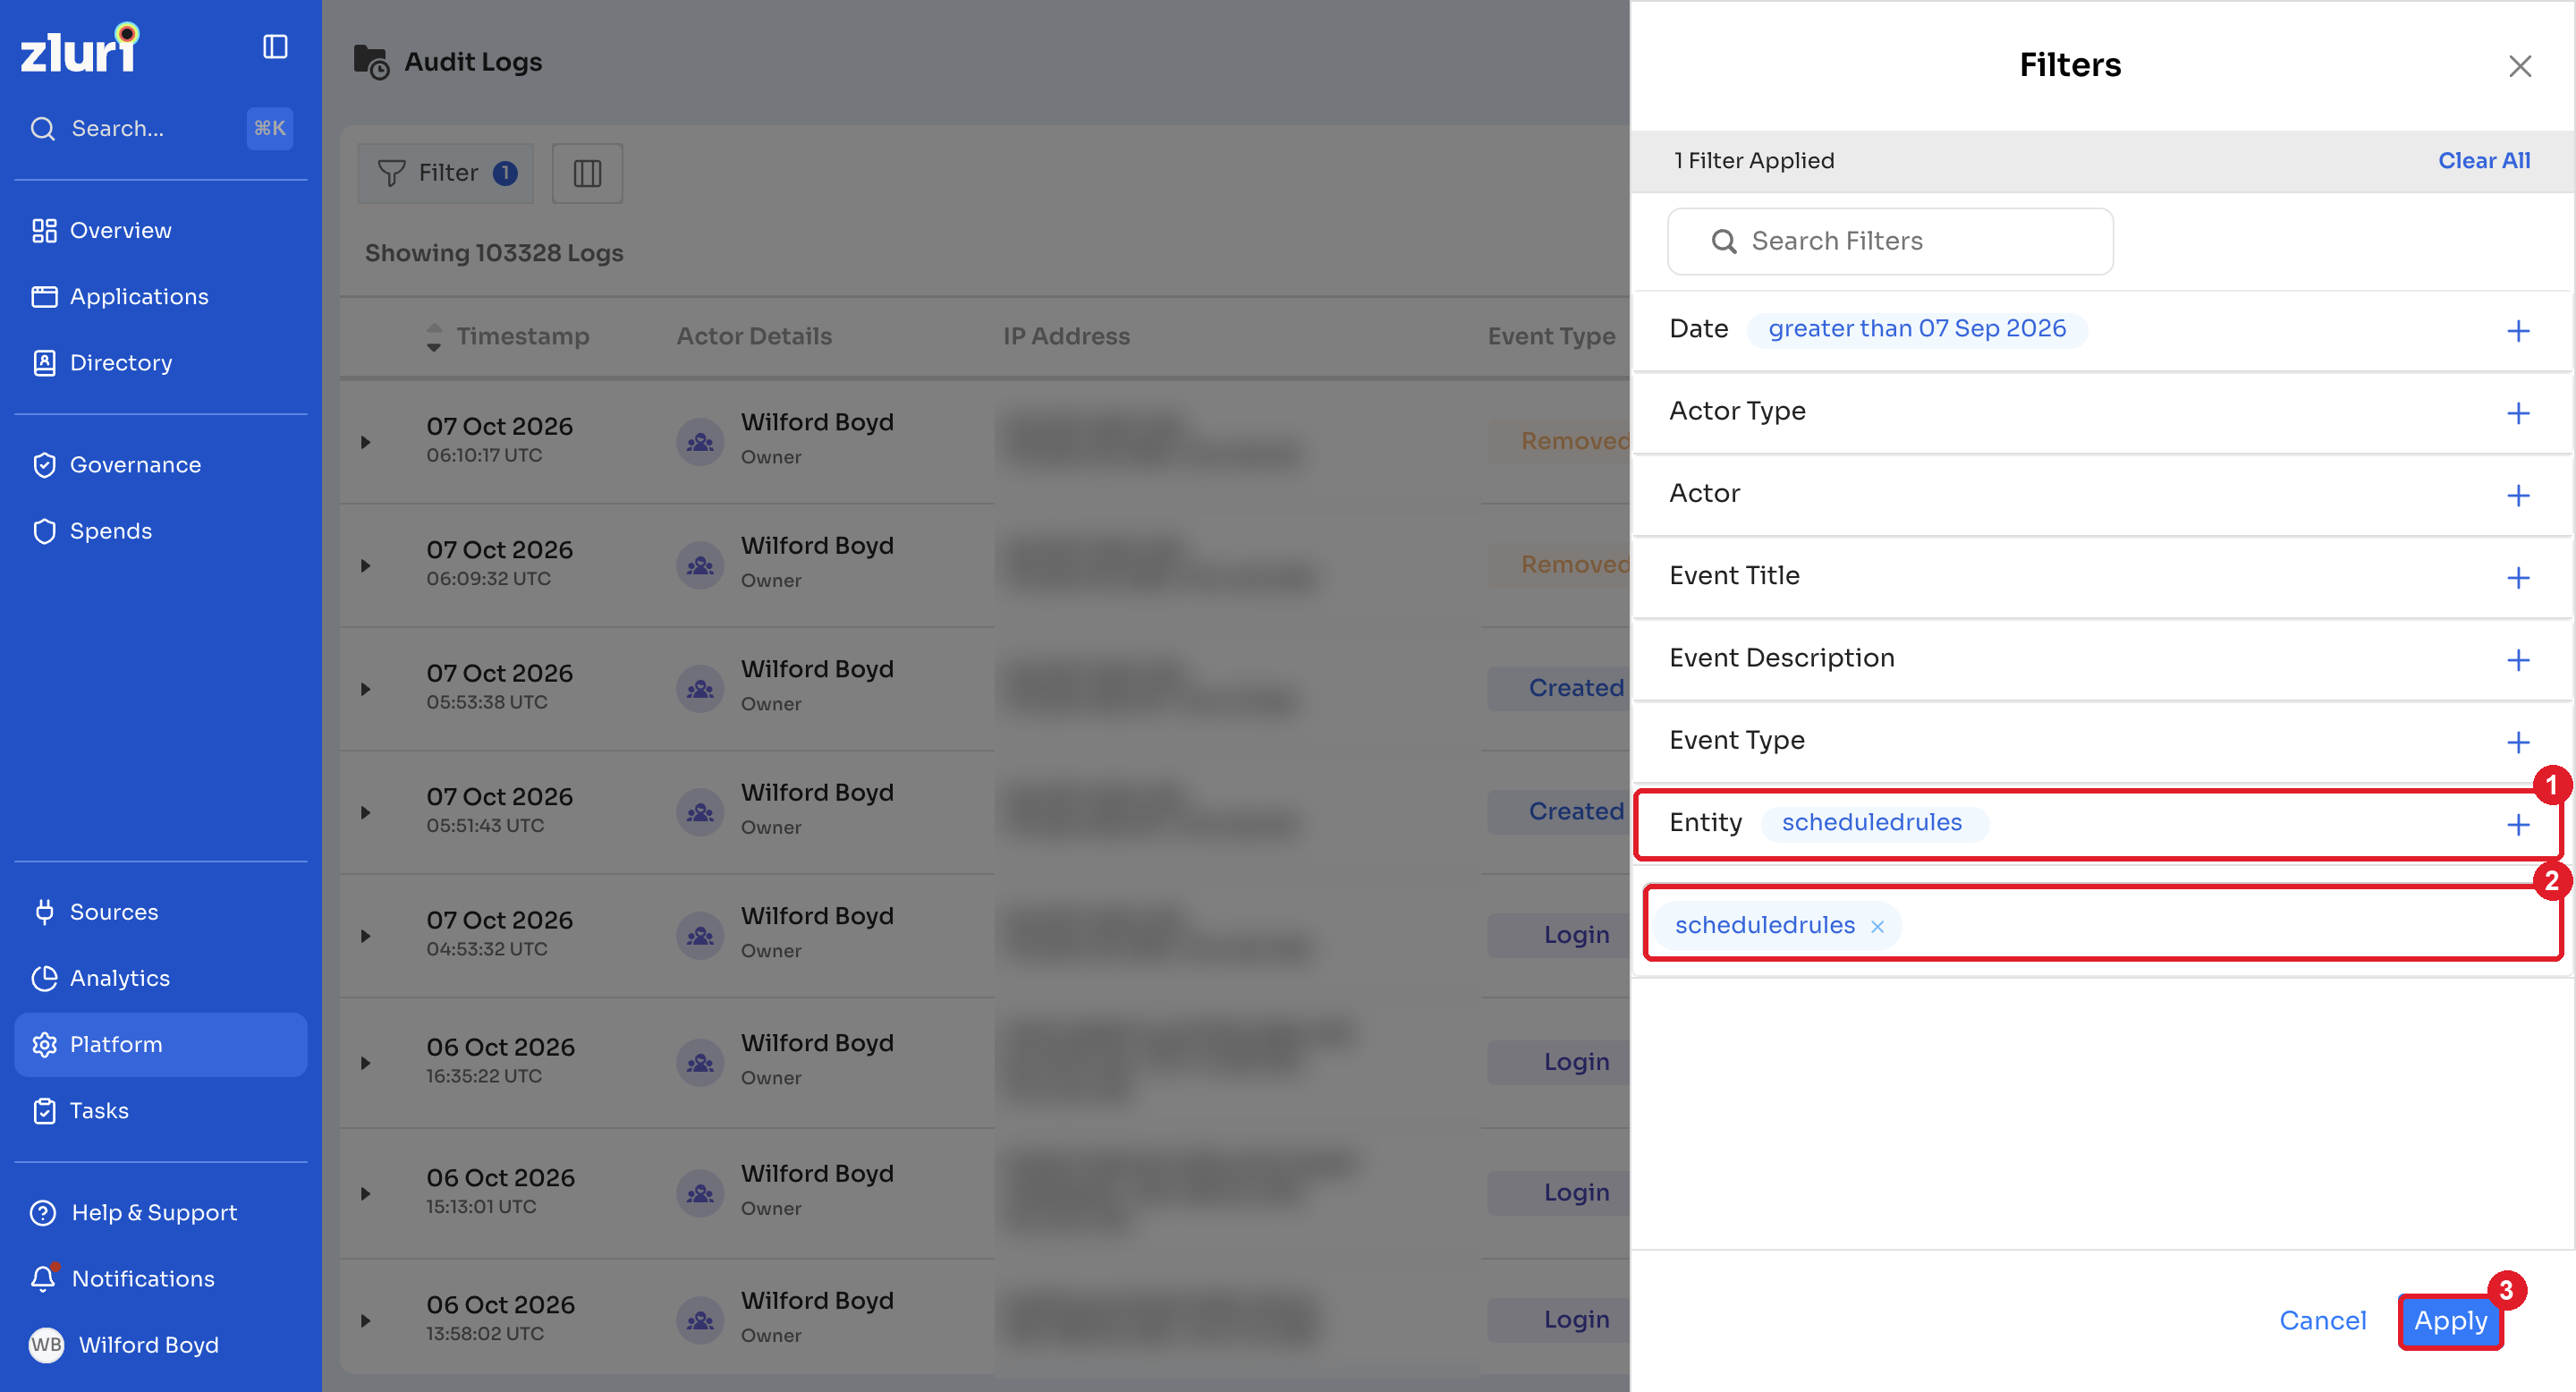Click the Entity filter plus icon
The width and height of the screenshot is (2576, 1392).
2518,824
